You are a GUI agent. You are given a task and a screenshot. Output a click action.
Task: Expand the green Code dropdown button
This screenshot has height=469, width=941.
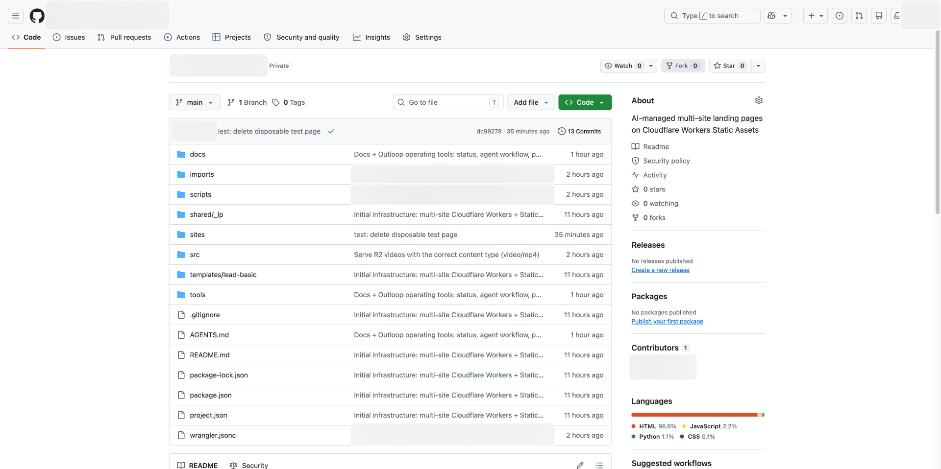pos(585,103)
